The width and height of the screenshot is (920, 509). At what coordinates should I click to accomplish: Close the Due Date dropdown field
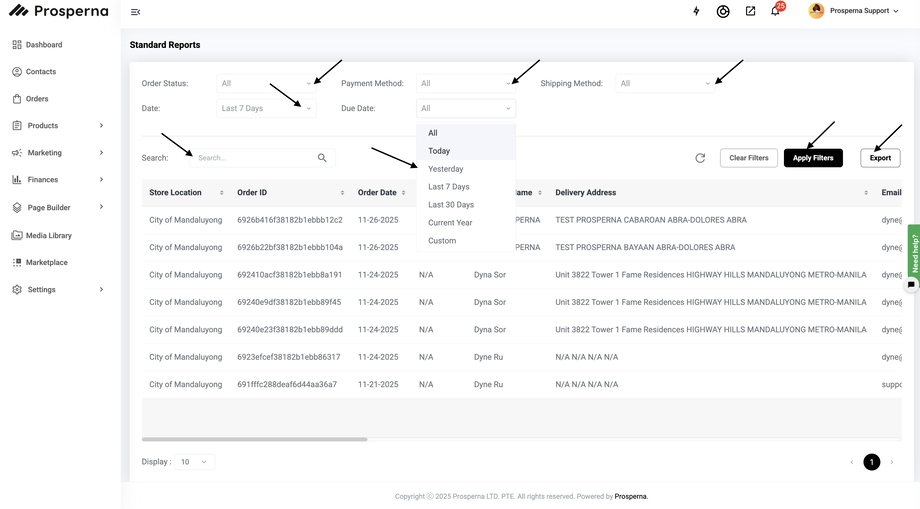[x=466, y=108]
